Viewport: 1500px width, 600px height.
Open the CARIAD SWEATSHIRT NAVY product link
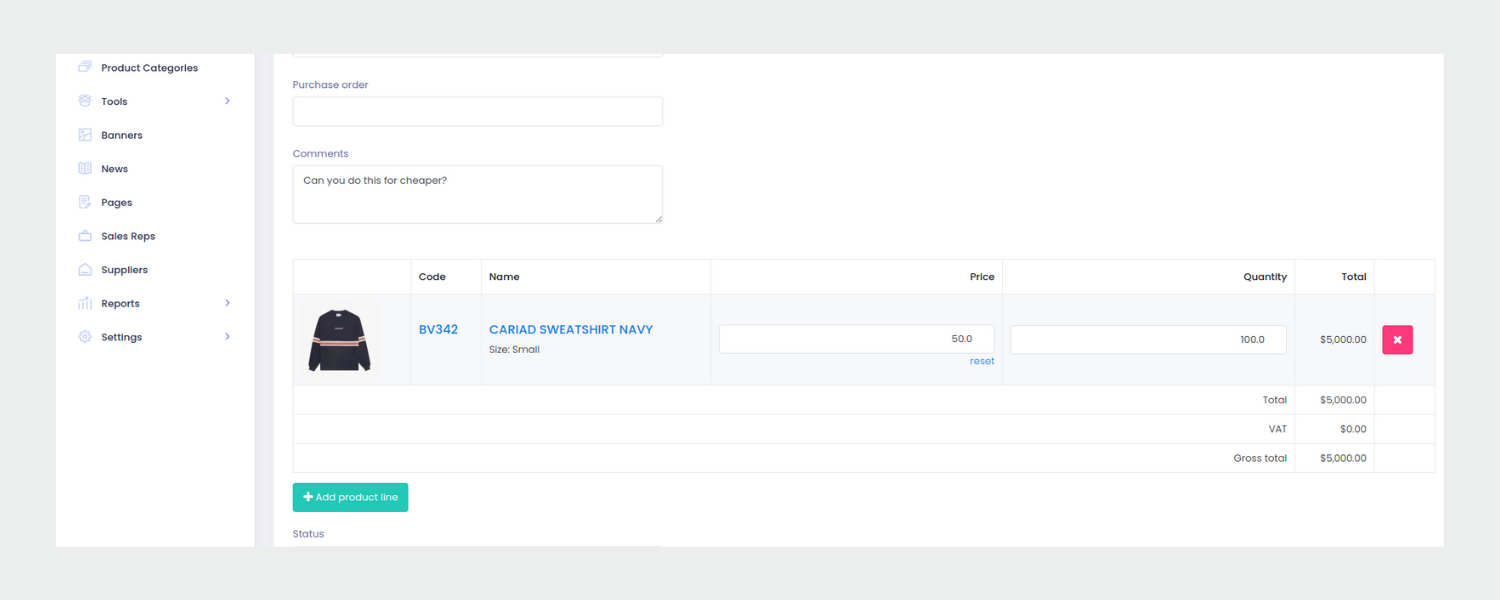(570, 329)
